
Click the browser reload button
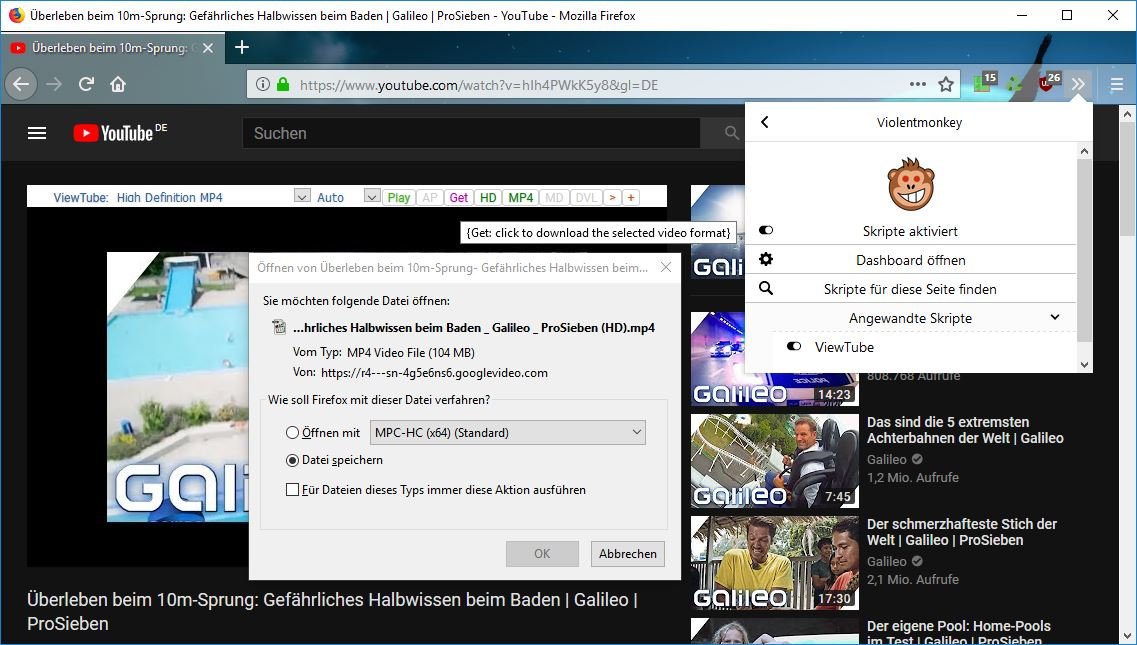[86, 85]
